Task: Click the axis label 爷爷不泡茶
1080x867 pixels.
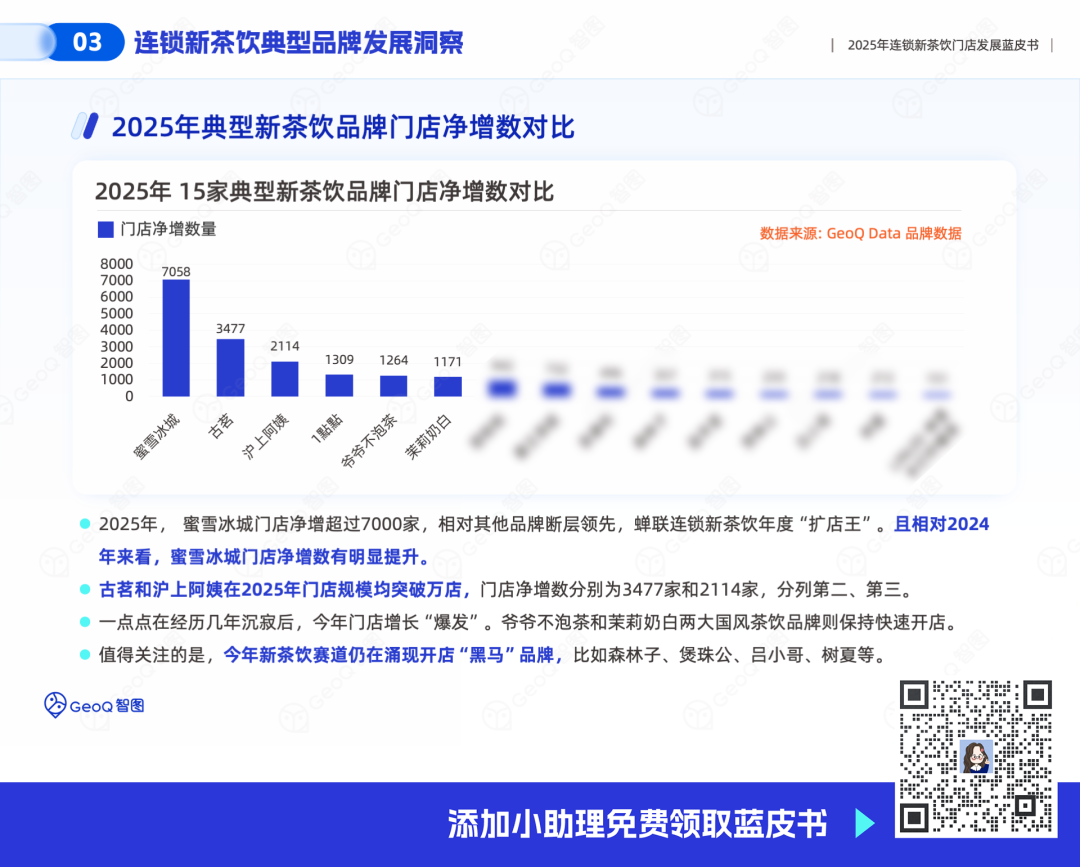Action: point(369,441)
